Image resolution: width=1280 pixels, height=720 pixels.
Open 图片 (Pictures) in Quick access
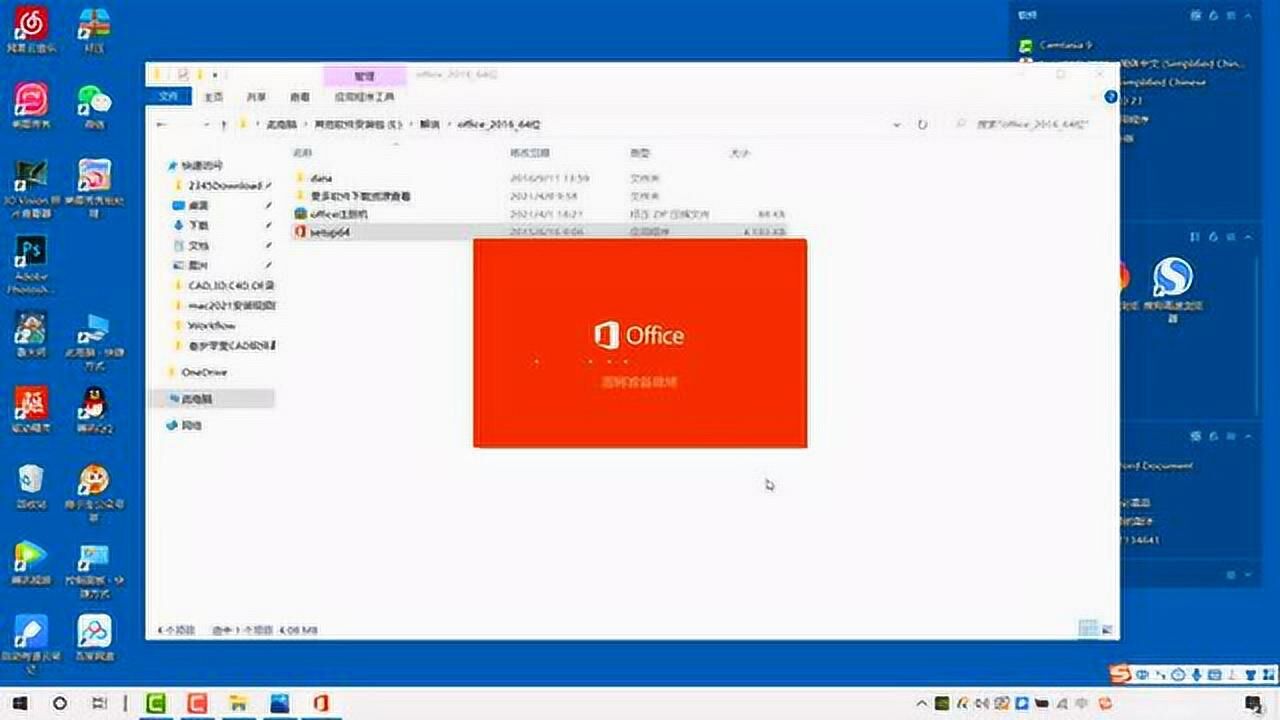click(198, 265)
